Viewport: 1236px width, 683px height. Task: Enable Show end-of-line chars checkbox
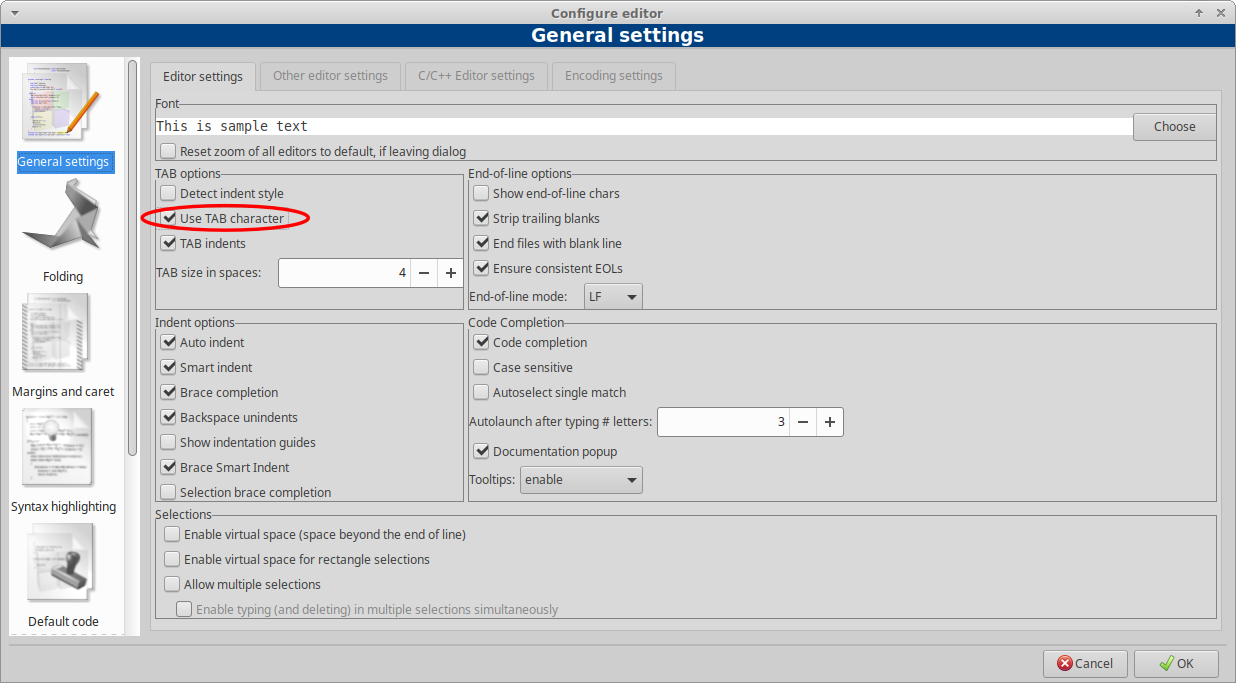click(x=482, y=194)
